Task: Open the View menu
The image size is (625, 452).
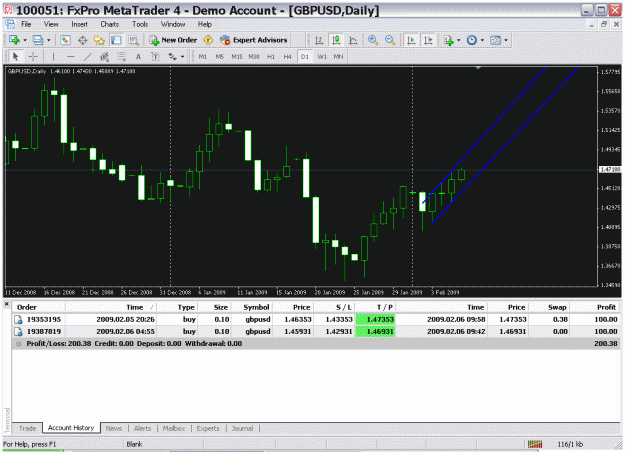Action: click(x=51, y=24)
